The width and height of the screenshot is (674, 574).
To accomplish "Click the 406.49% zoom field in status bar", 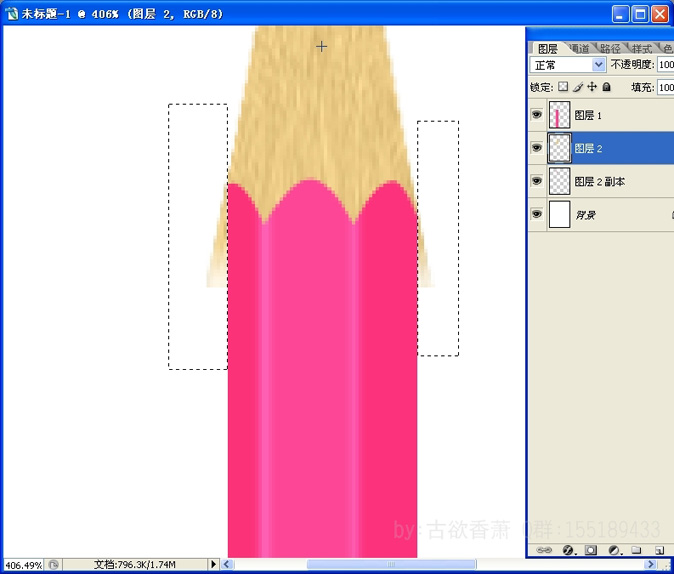I will (x=24, y=565).
